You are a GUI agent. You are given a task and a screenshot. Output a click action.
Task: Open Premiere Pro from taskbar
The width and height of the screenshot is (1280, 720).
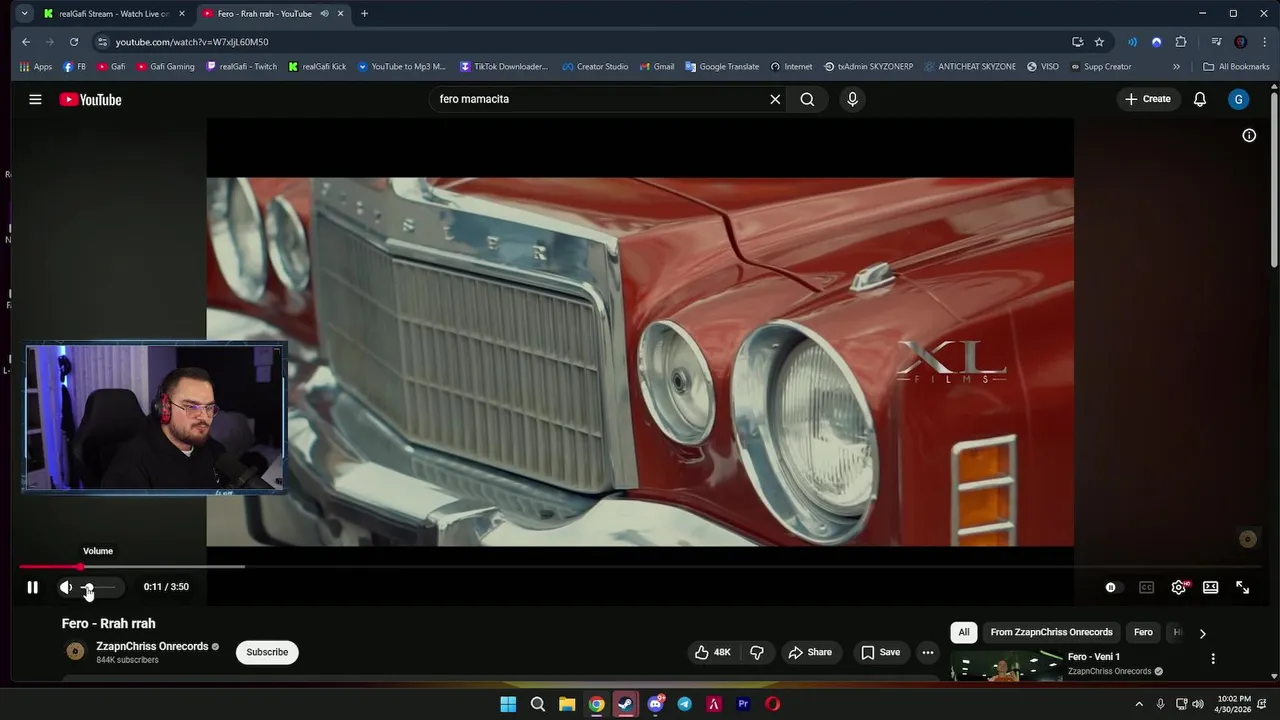tap(743, 704)
